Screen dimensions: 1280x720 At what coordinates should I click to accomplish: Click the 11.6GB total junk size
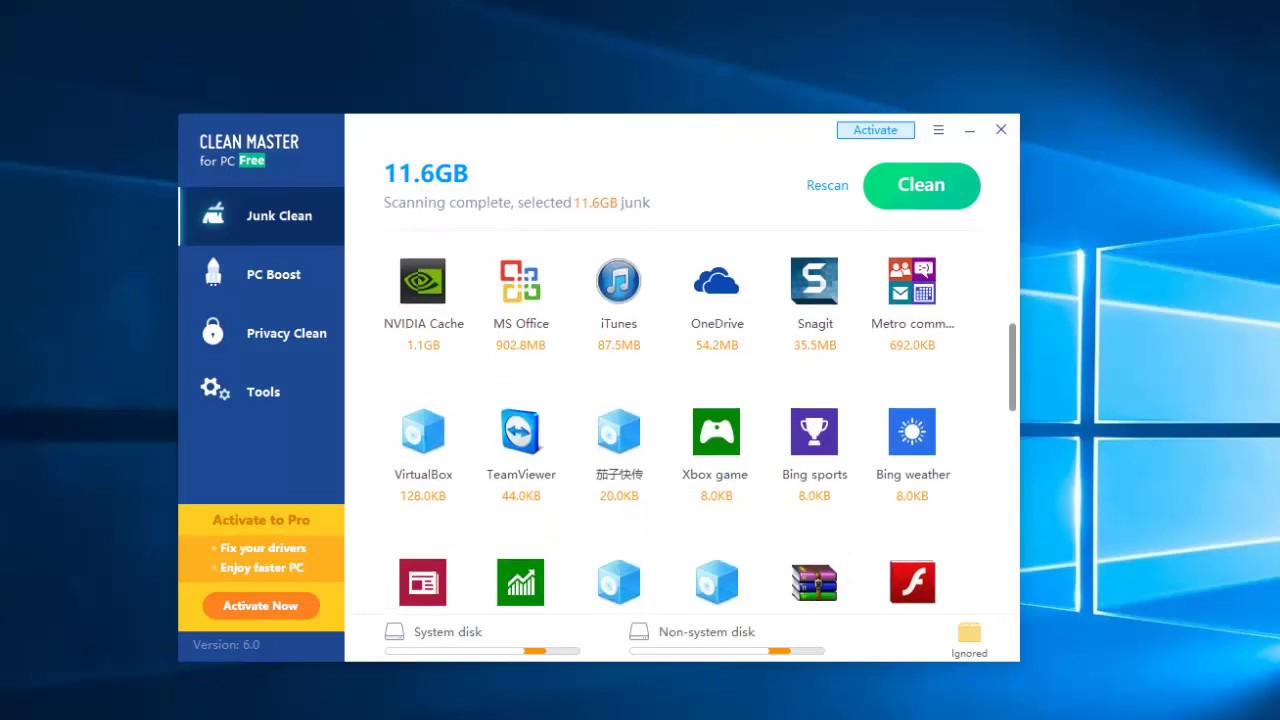click(x=426, y=173)
